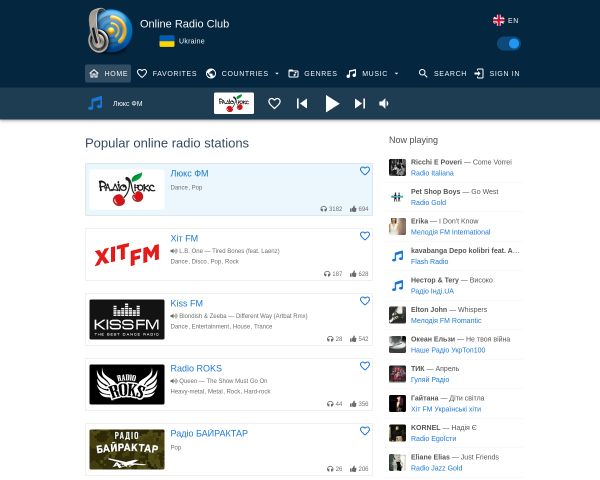Screen dimensions: 600x480
Task: Click the speaker icon before L.B. One track
Action: (174, 251)
